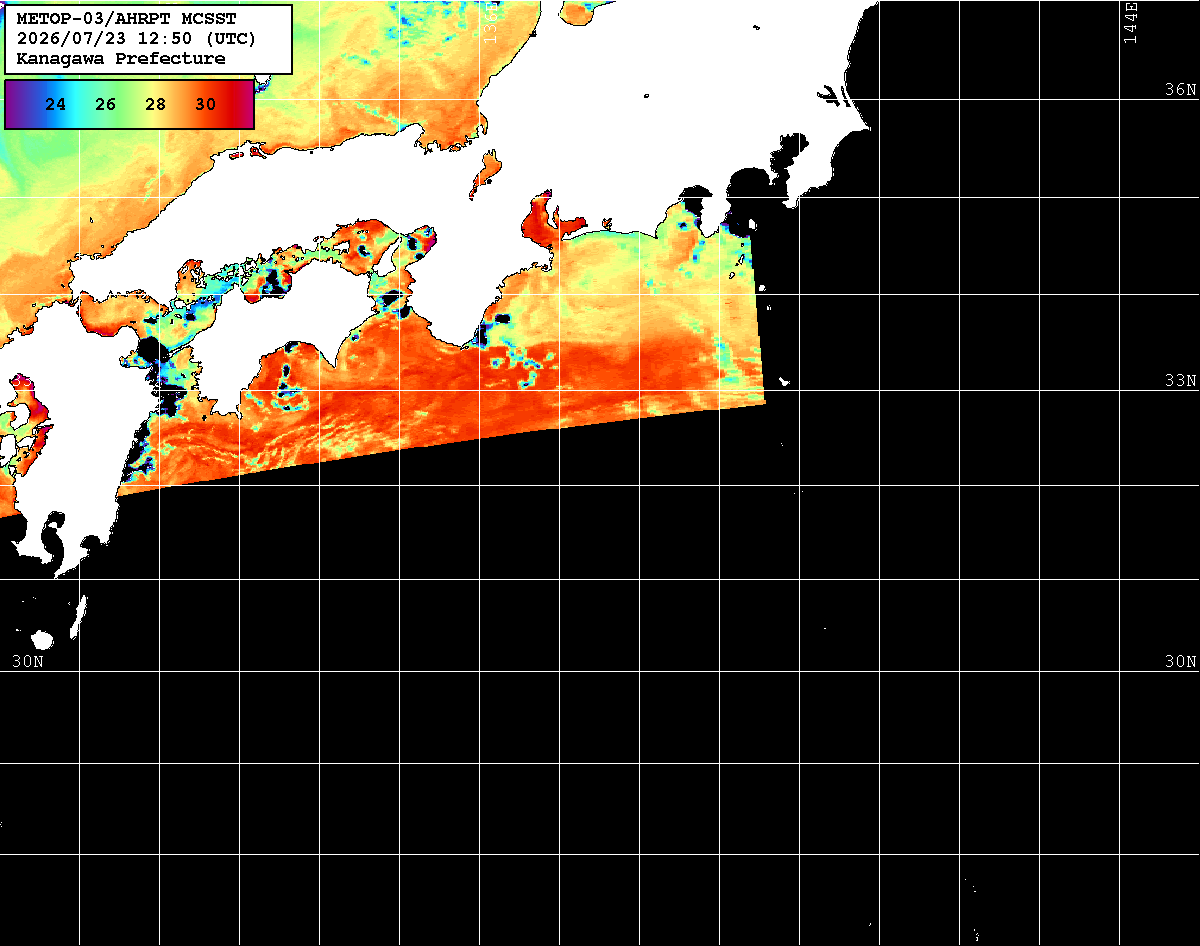Pick the purple end of the color scale
The width and height of the screenshot is (1200, 946).
[14, 104]
